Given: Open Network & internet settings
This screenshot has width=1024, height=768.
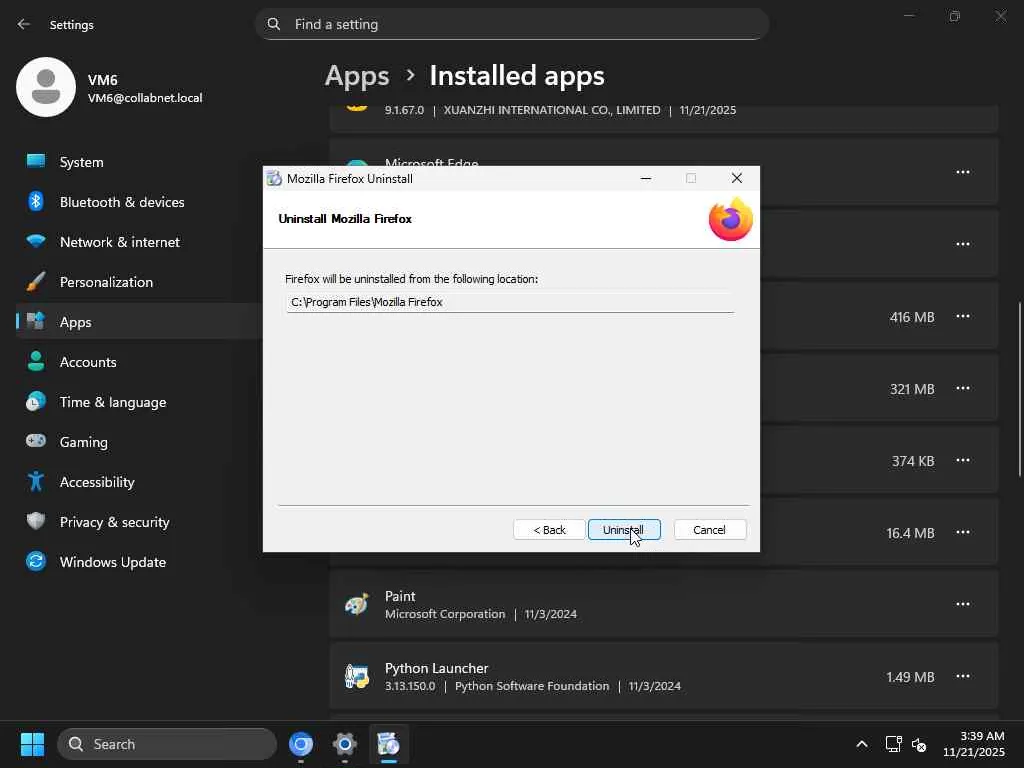Looking at the screenshot, I should pyautogui.click(x=119, y=242).
